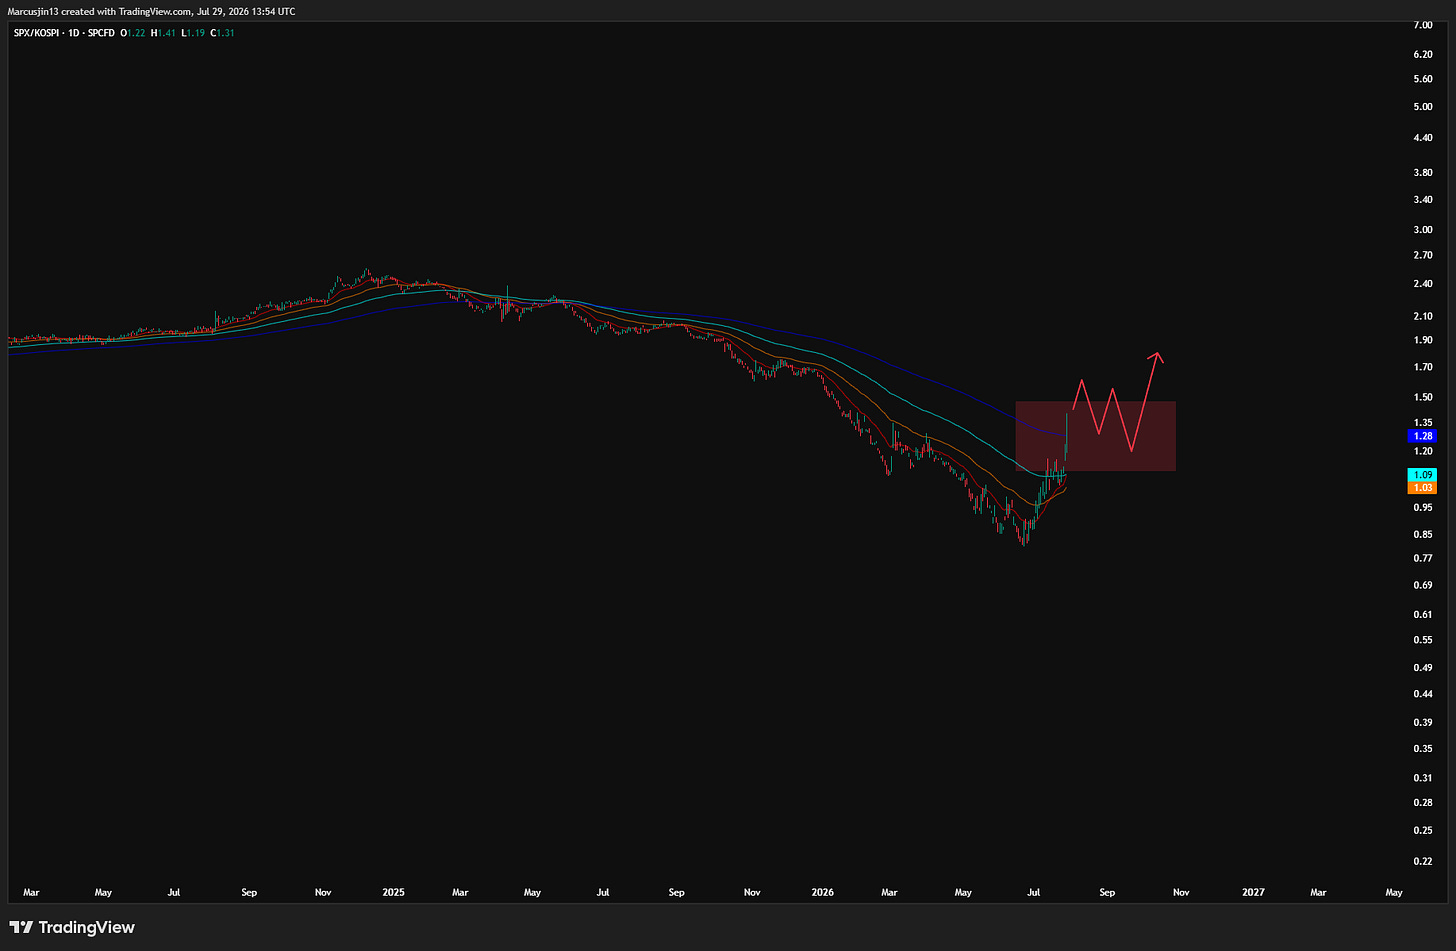This screenshot has height=951, width=1456.
Task: Click the 1.50 price axis label
Action: pos(1422,397)
